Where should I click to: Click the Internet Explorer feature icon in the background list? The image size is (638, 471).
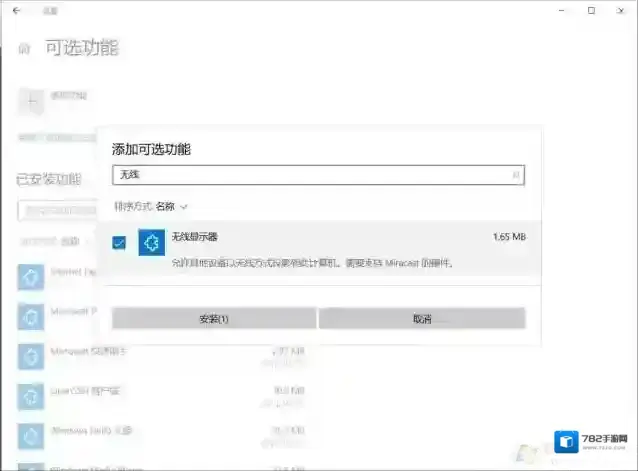click(x=31, y=277)
